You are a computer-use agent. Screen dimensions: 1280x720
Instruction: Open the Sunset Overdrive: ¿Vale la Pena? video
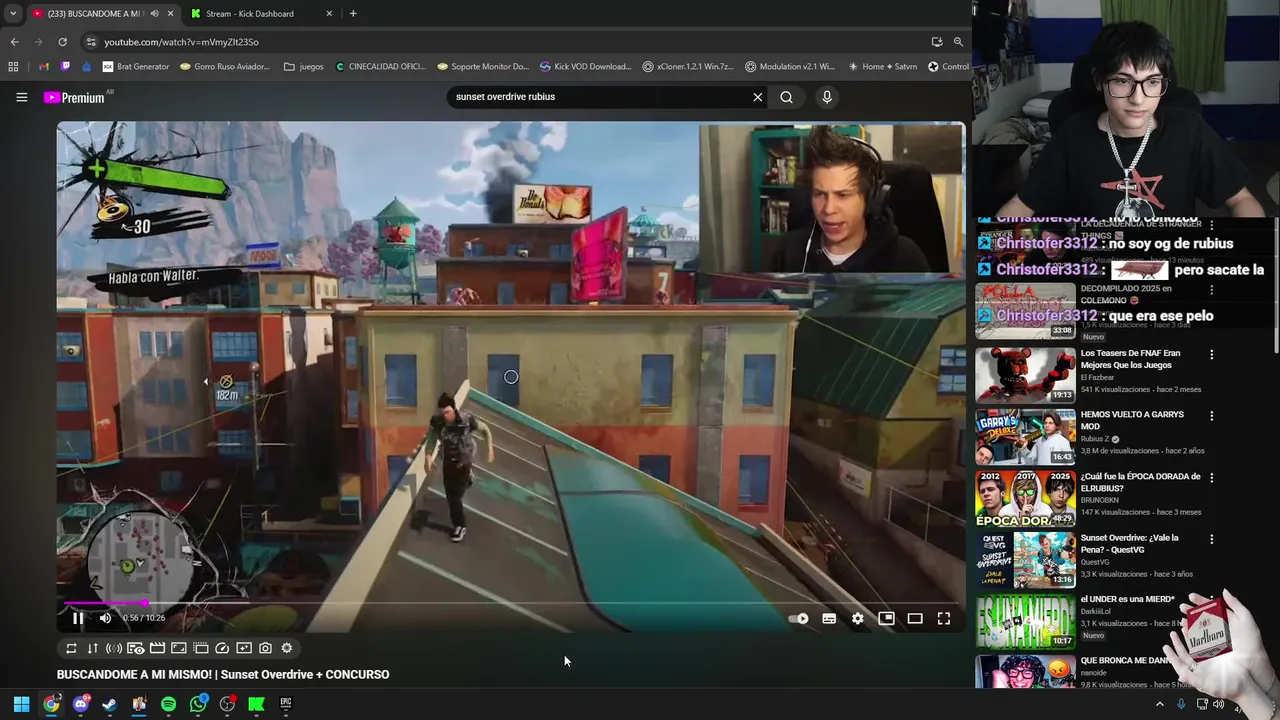(1025, 560)
